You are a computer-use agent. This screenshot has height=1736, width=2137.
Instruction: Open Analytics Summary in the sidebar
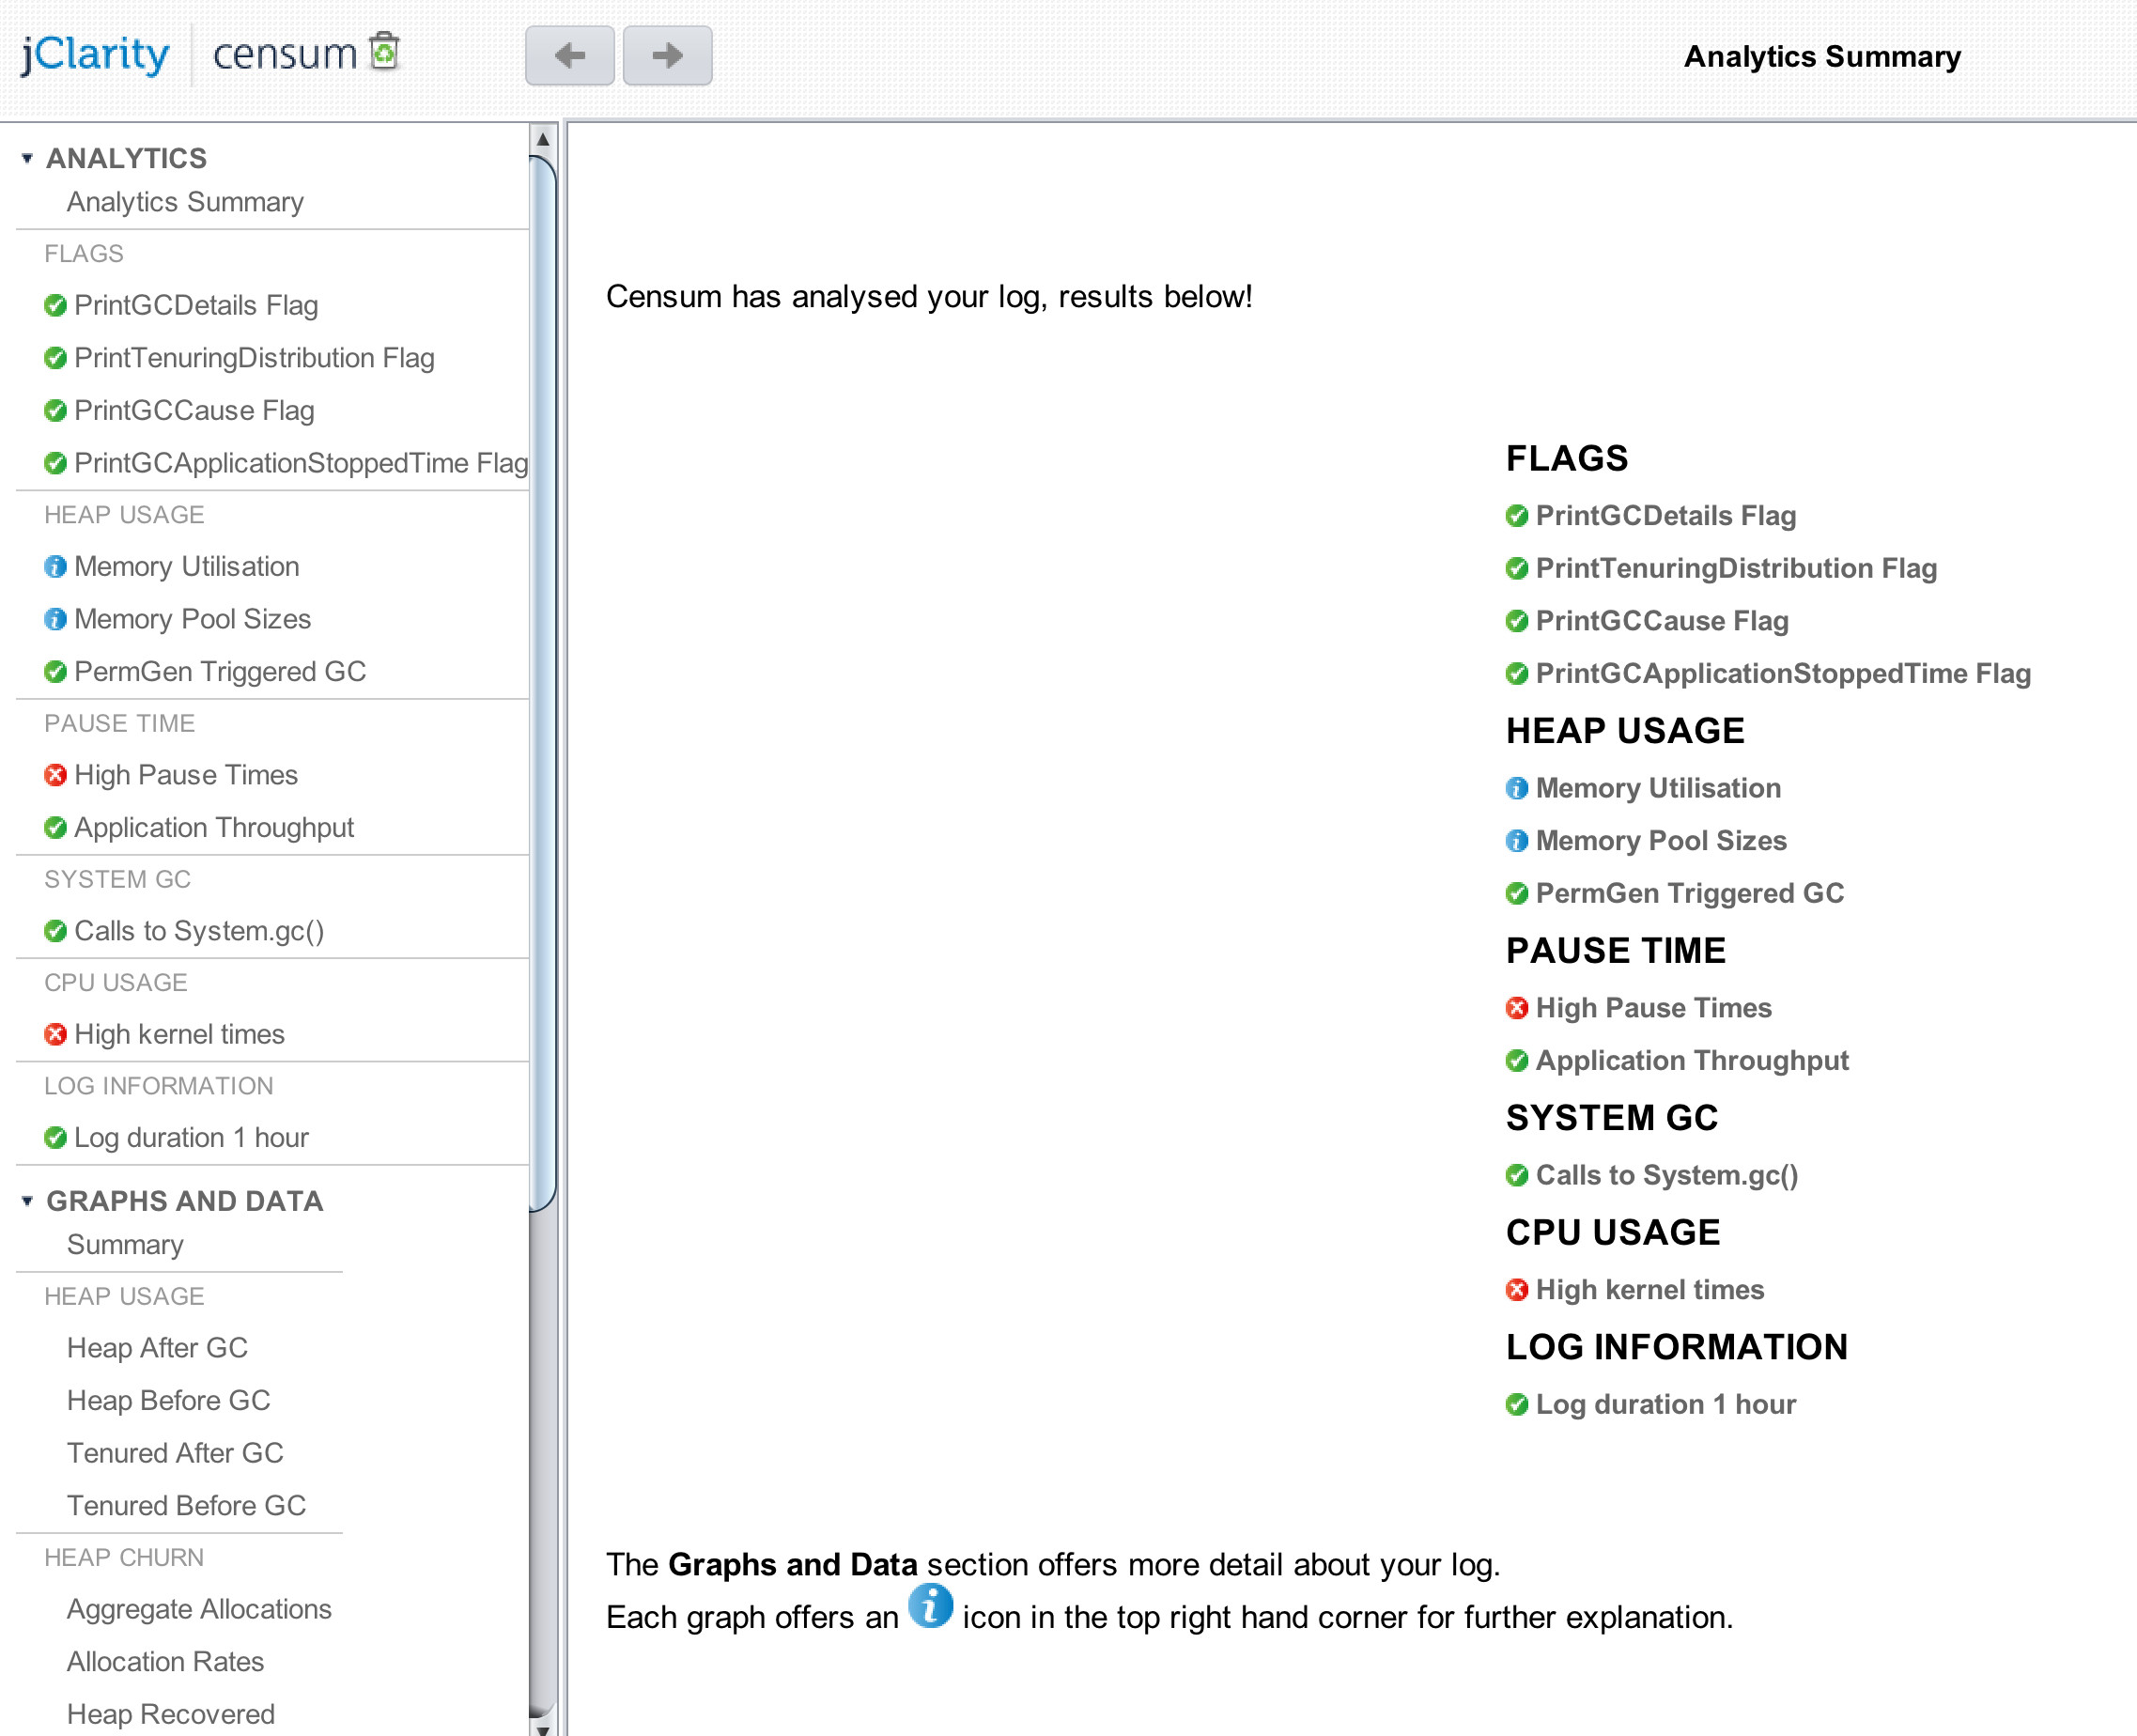click(x=185, y=202)
